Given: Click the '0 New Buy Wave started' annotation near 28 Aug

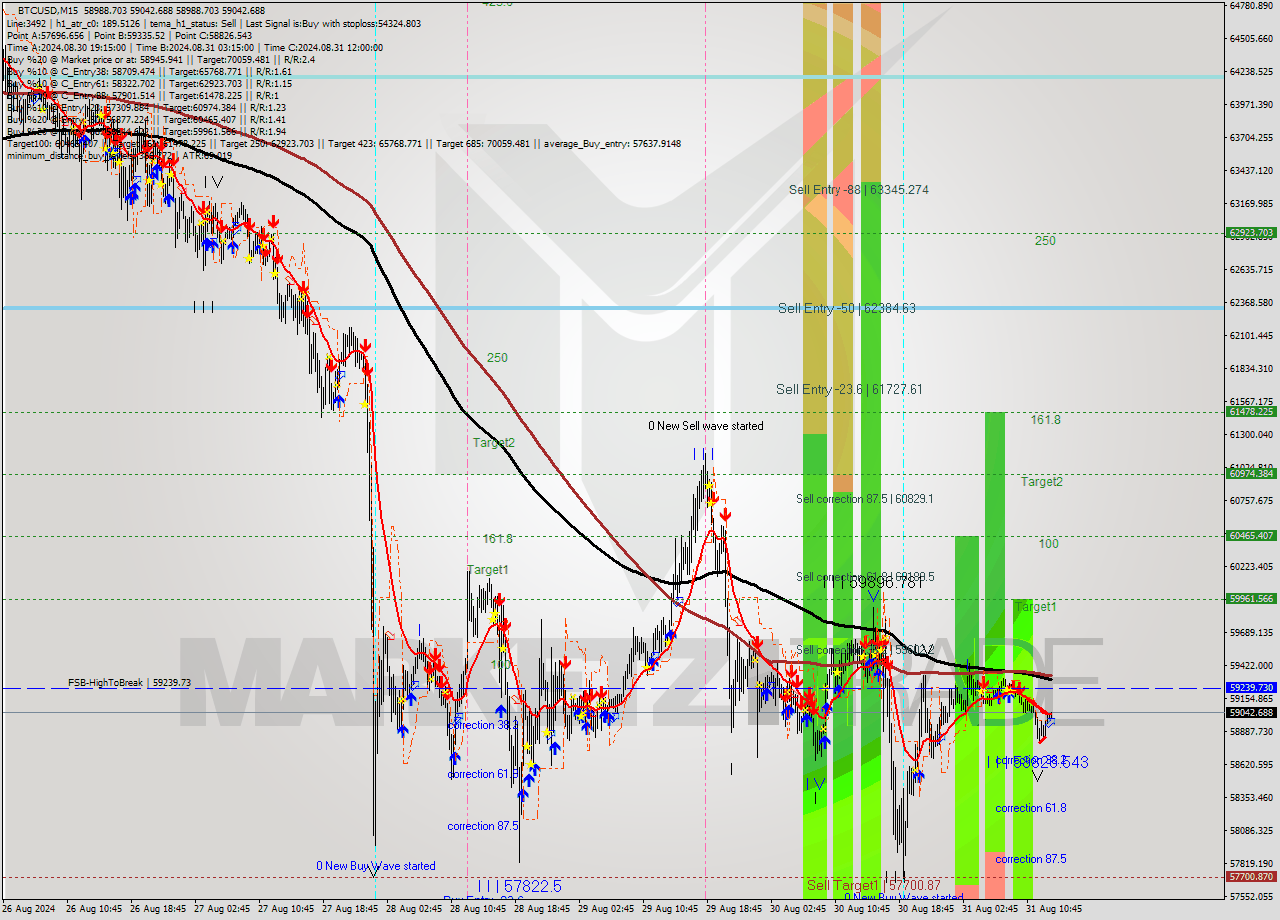Looking at the screenshot, I should tap(376, 866).
